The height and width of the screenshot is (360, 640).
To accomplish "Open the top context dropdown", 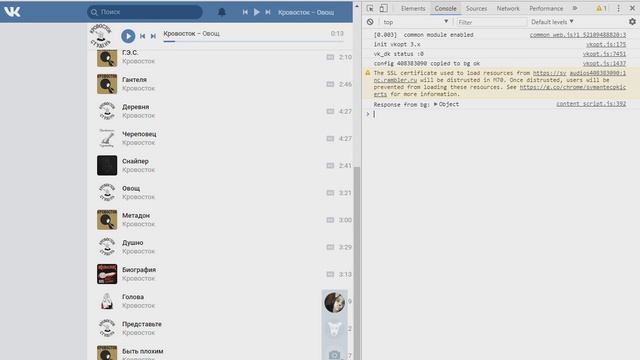I will point(415,22).
